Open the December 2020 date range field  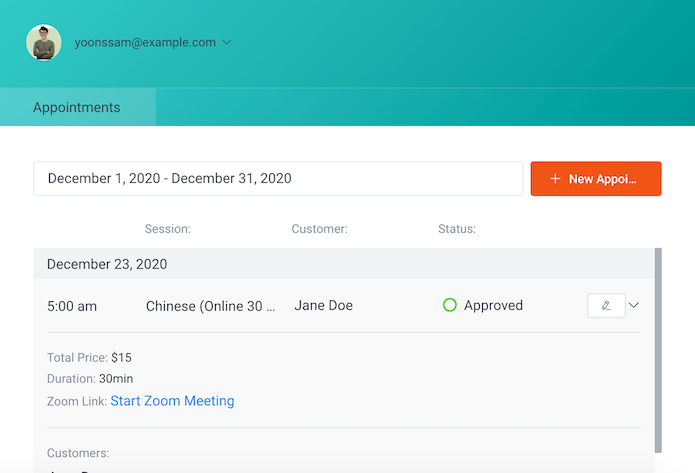pyautogui.click(x=278, y=179)
